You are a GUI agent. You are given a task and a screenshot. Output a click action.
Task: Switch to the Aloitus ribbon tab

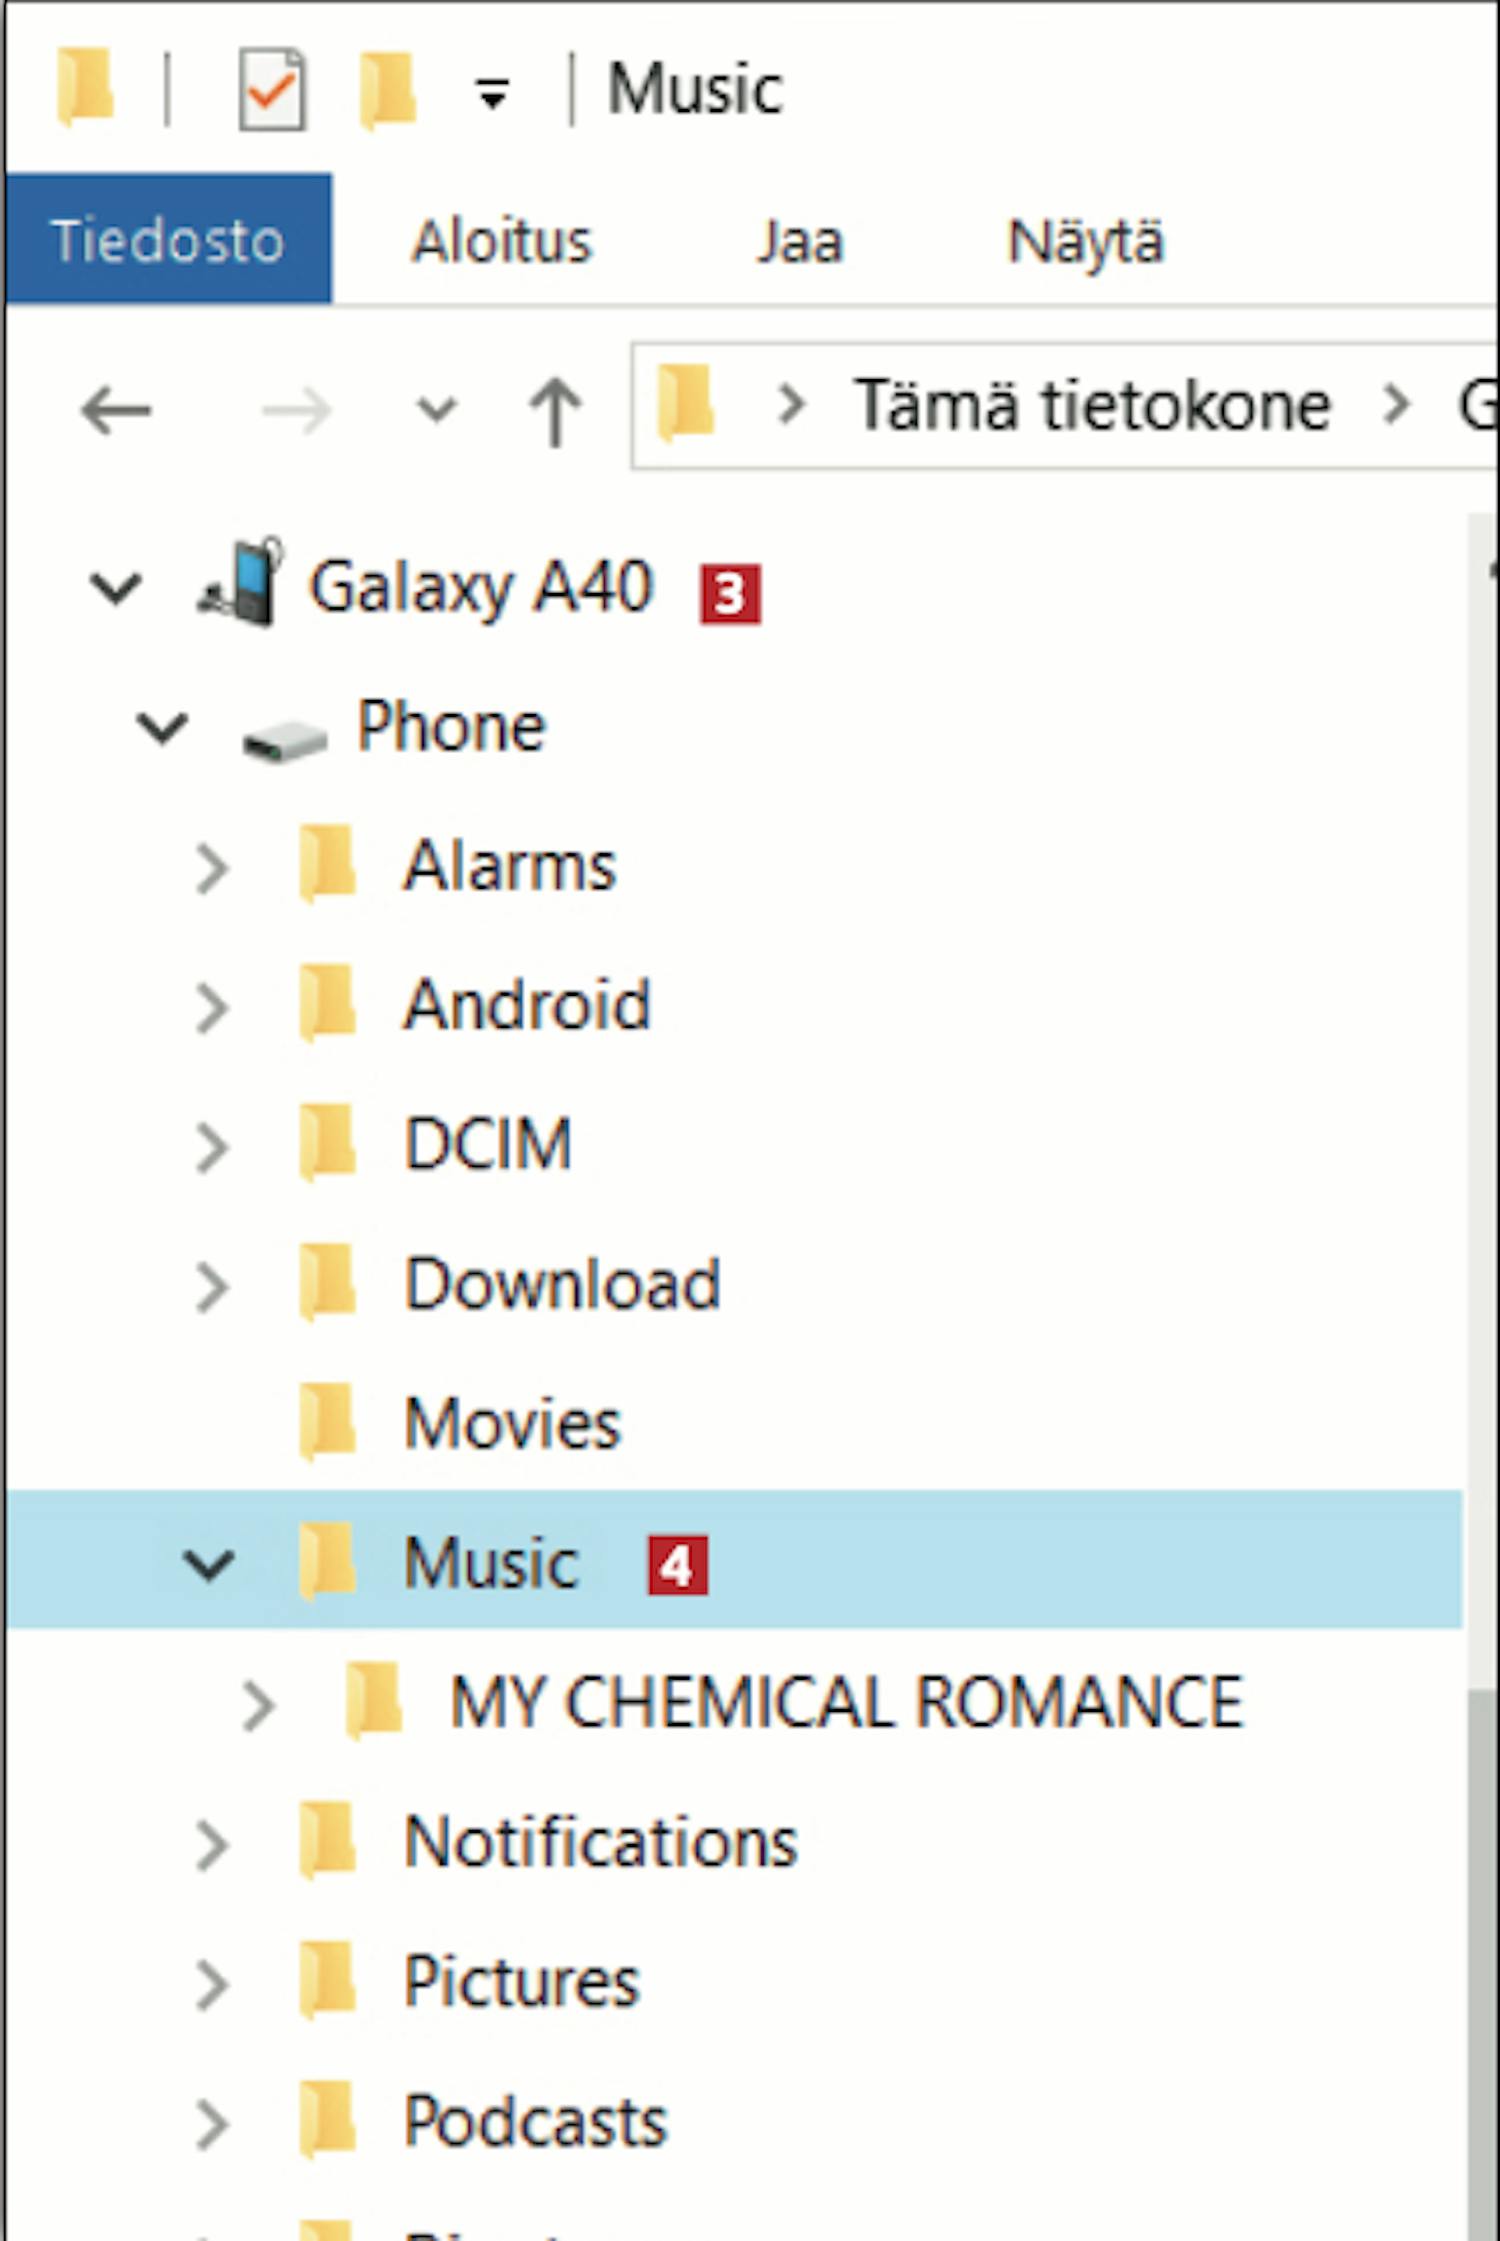[502, 242]
